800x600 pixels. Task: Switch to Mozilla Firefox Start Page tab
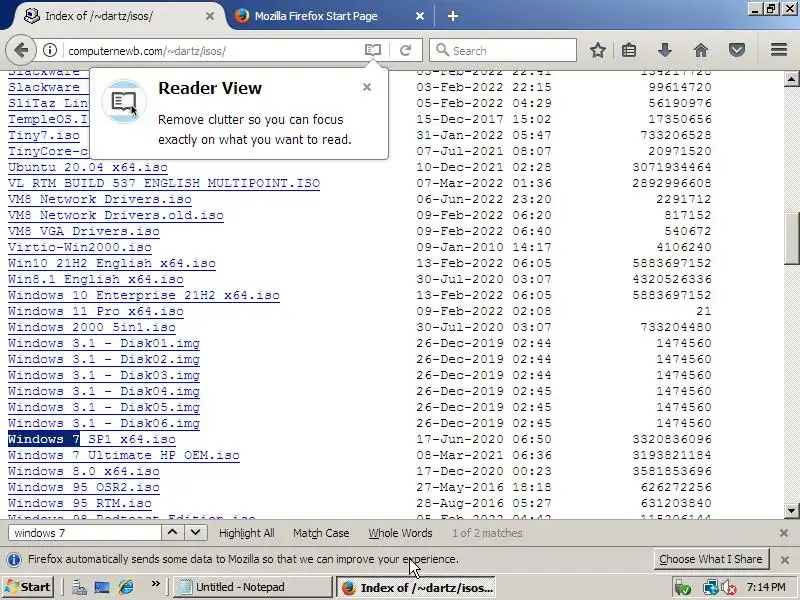[x=327, y=16]
